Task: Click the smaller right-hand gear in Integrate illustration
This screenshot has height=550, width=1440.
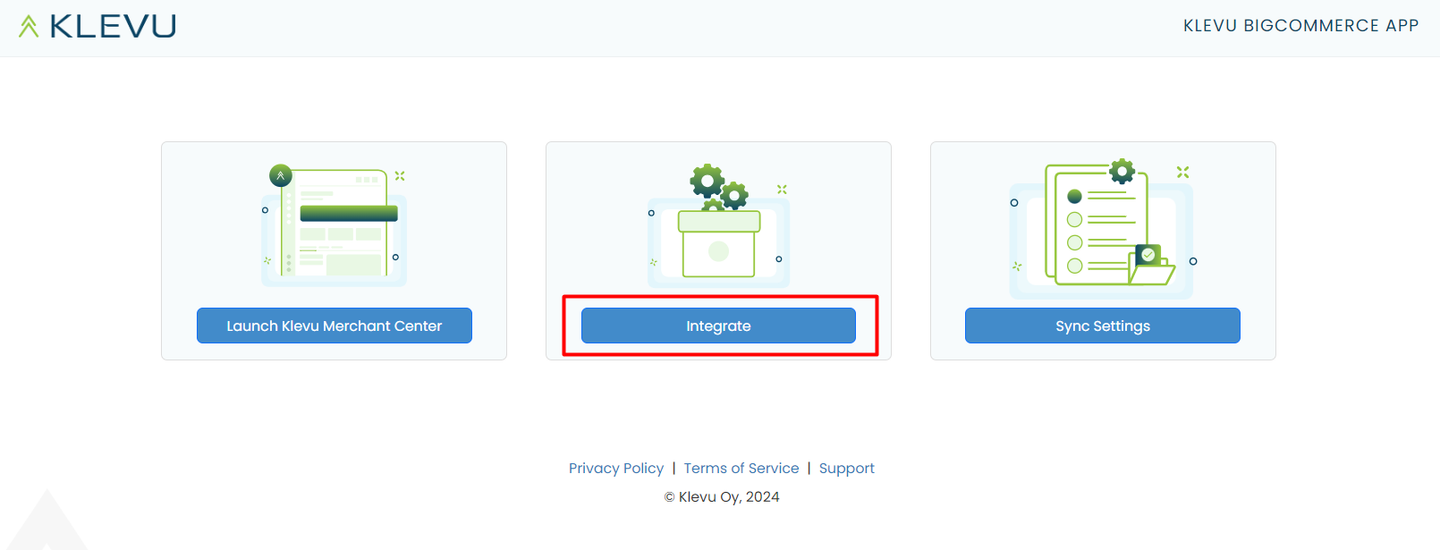Action: (x=735, y=195)
